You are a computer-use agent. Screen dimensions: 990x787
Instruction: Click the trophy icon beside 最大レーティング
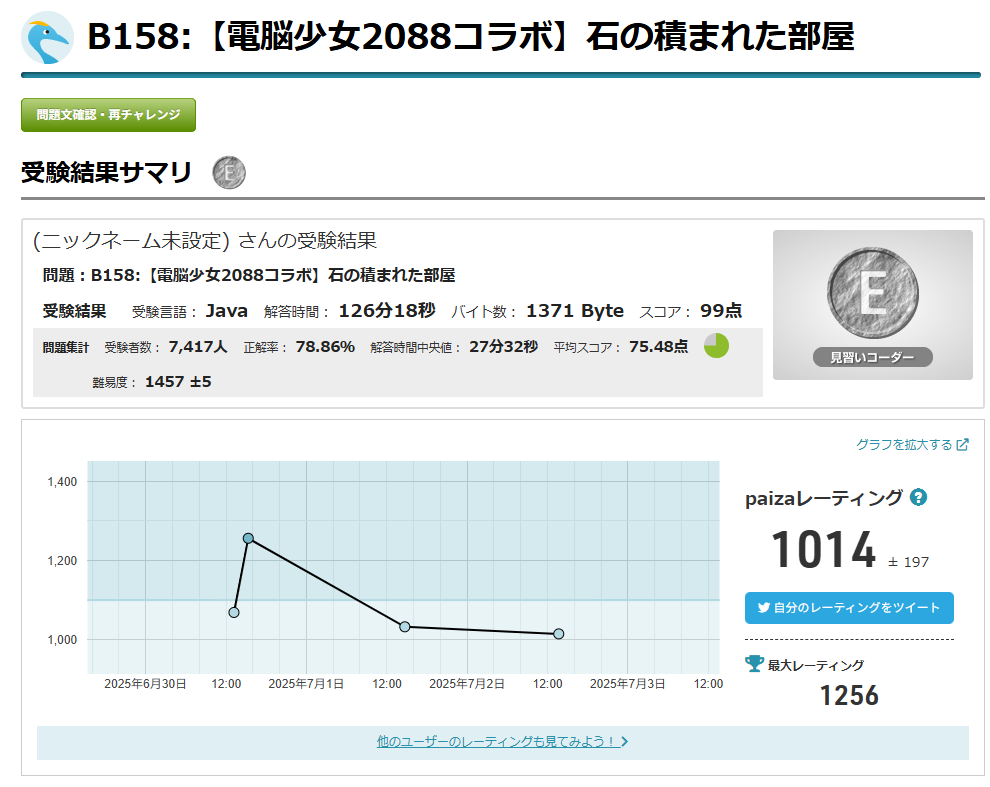point(755,664)
